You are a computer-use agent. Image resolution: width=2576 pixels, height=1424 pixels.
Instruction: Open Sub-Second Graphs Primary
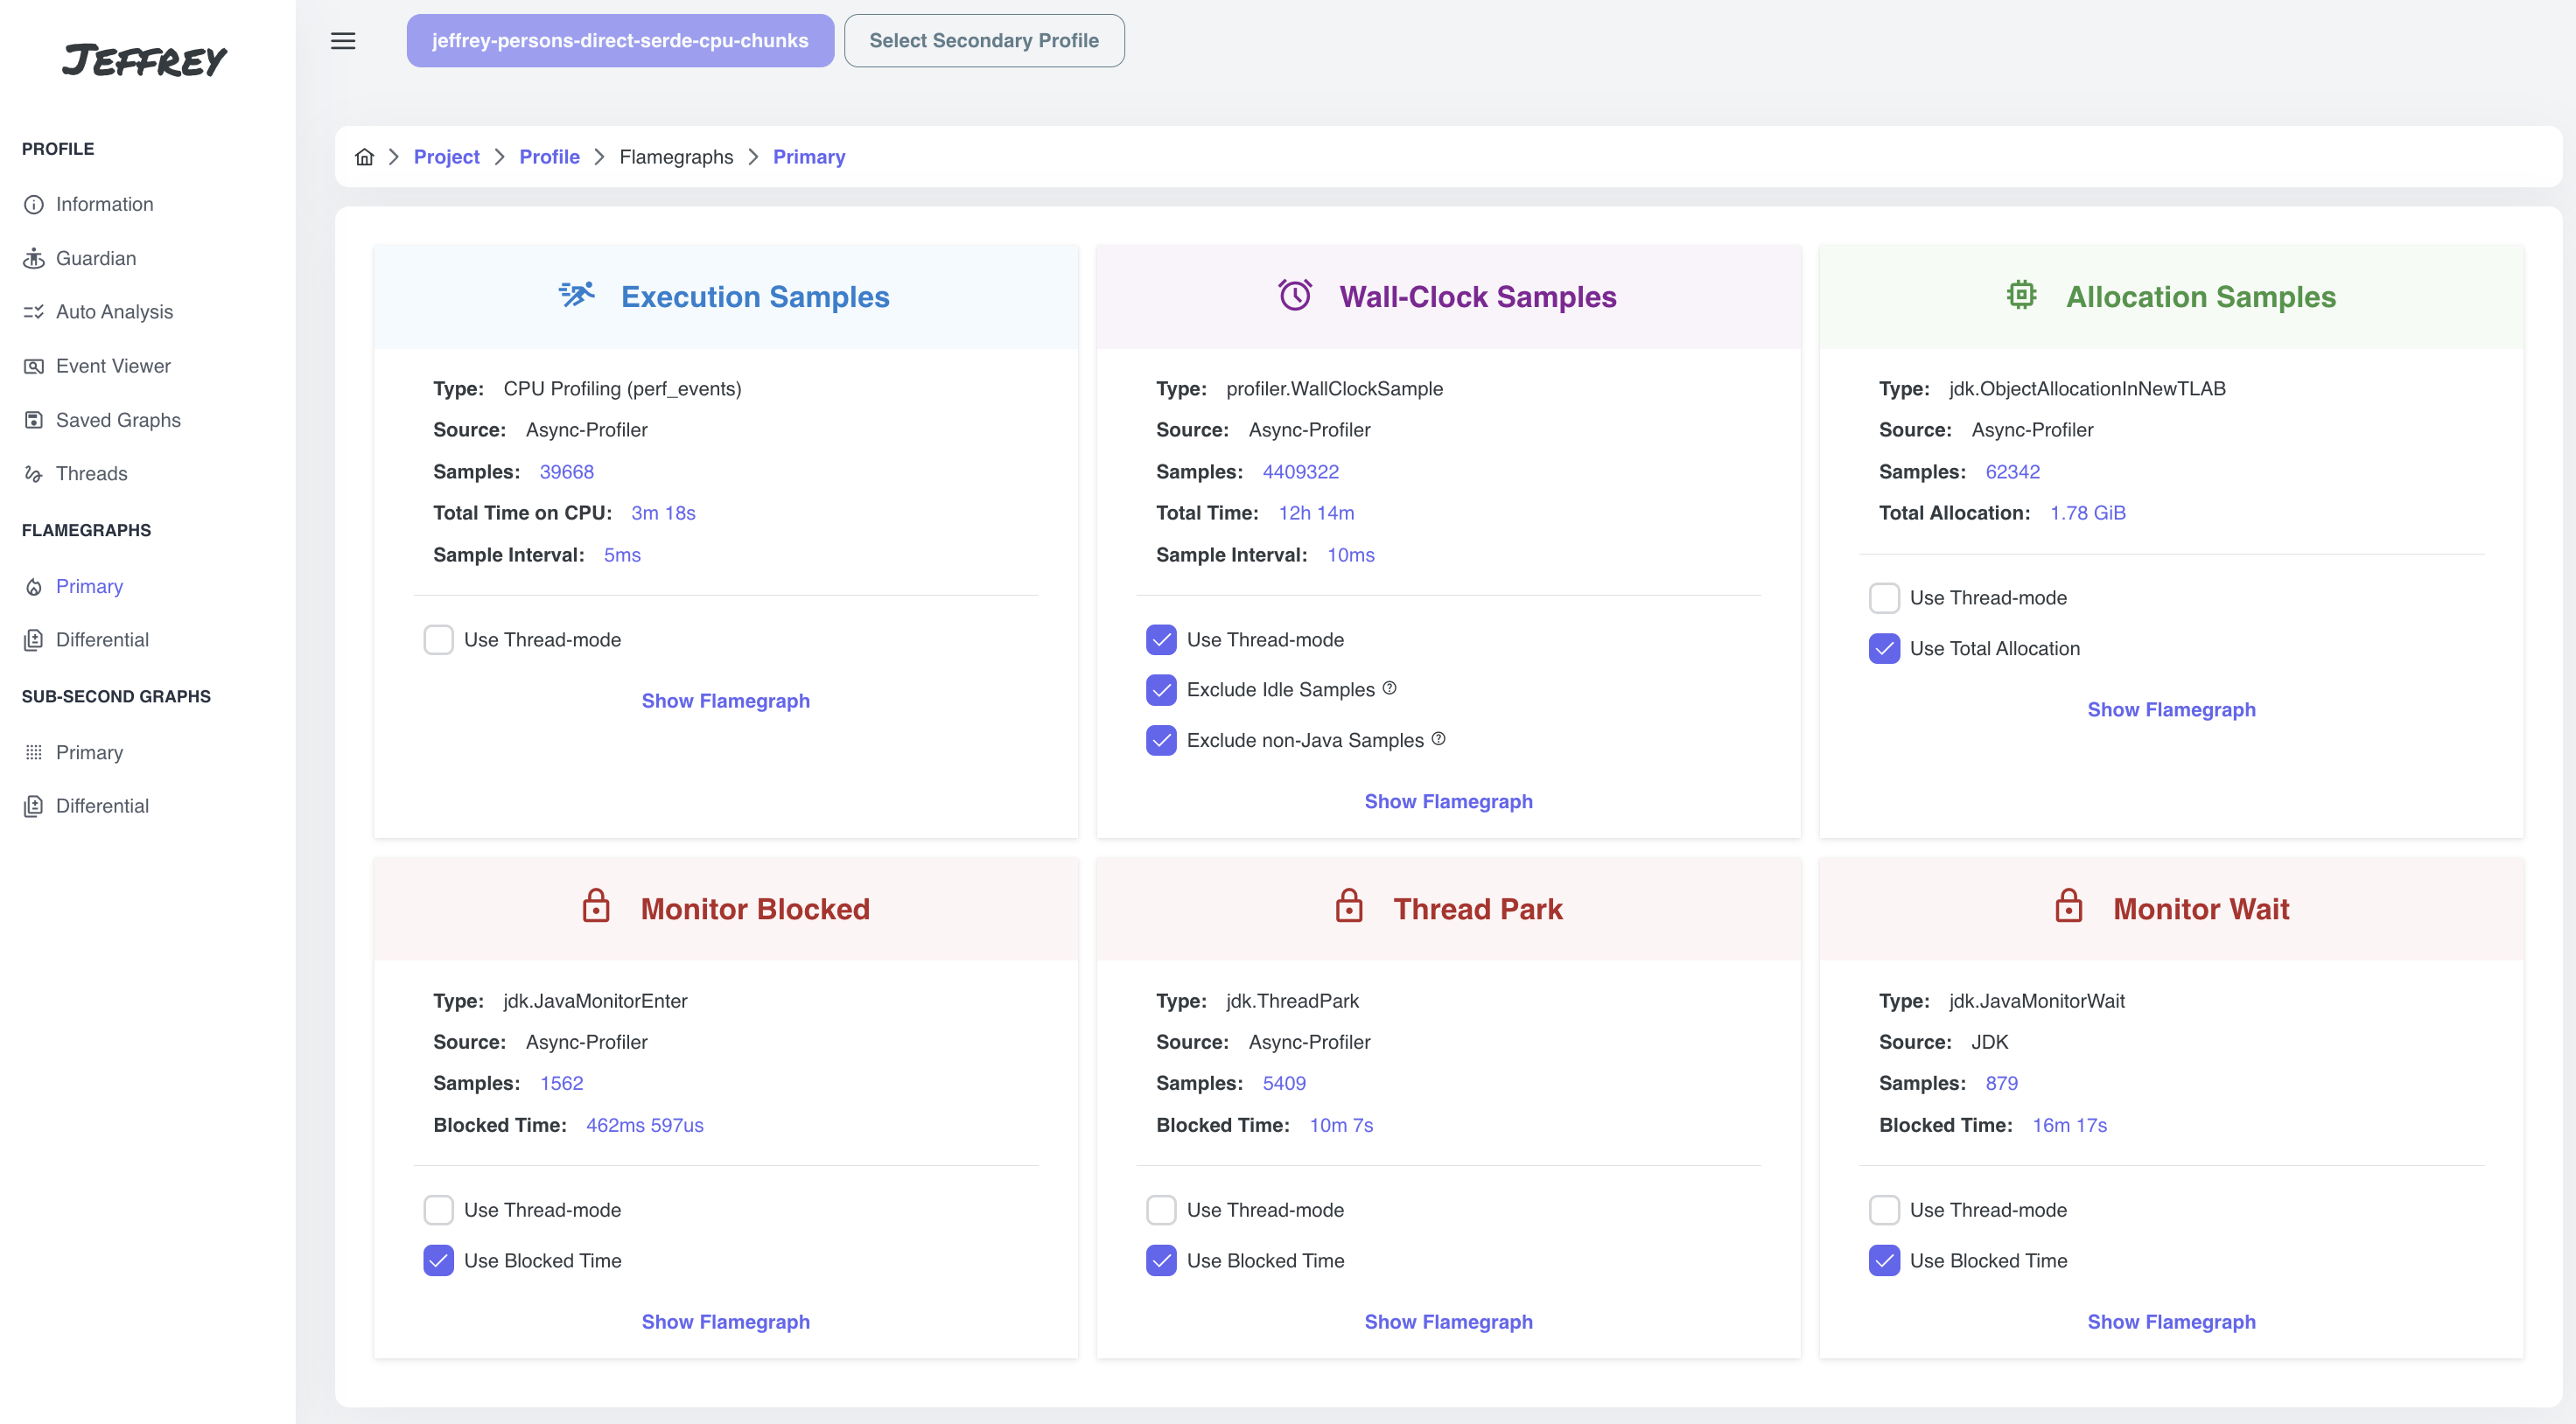pos(89,753)
